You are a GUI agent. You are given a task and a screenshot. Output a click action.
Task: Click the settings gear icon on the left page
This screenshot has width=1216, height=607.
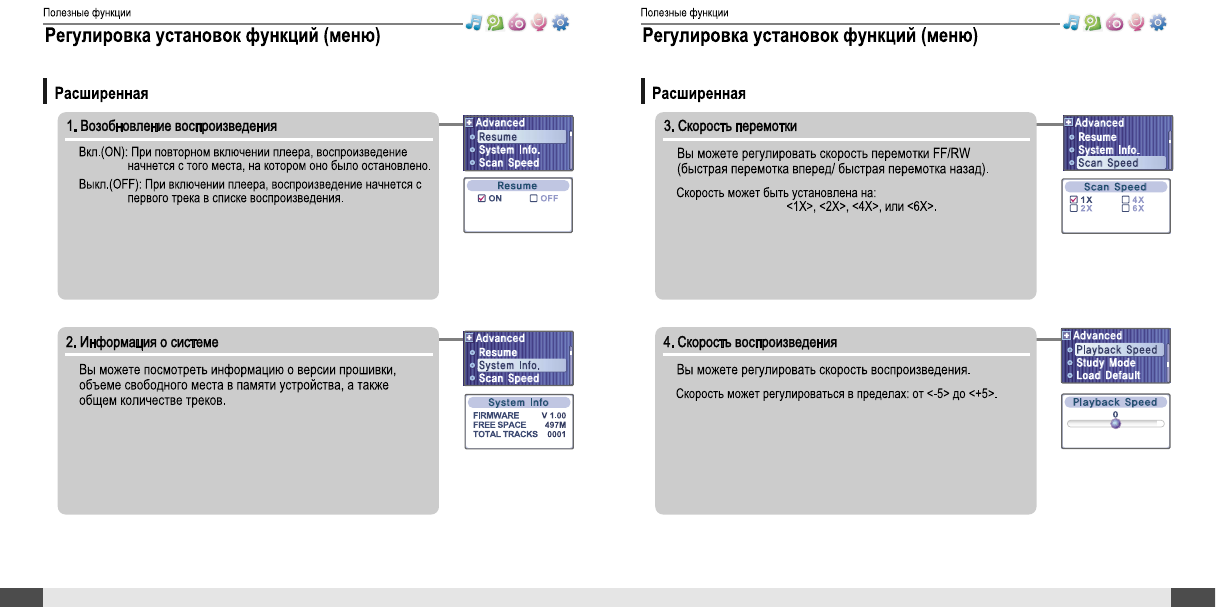pyautogui.click(x=560, y=22)
